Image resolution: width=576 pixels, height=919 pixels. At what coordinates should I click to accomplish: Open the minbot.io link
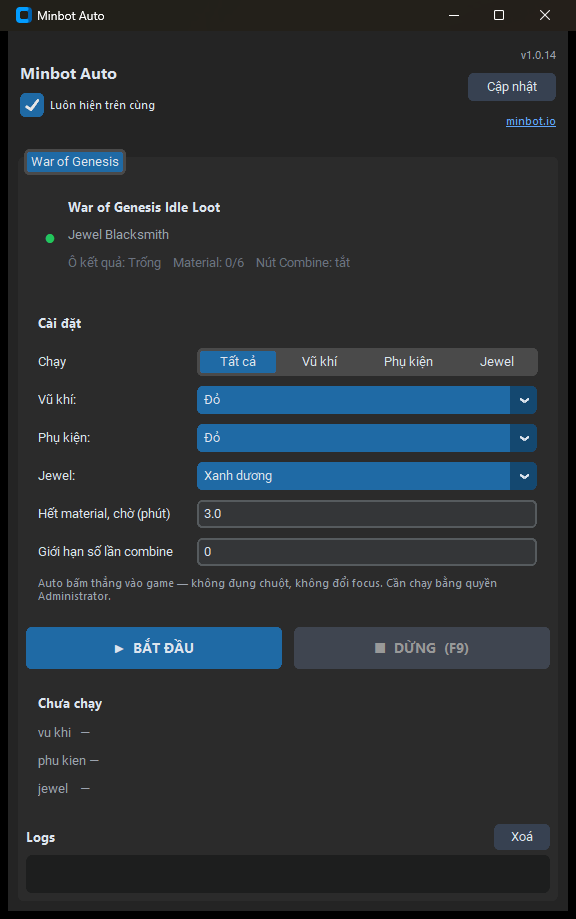pyautogui.click(x=530, y=121)
